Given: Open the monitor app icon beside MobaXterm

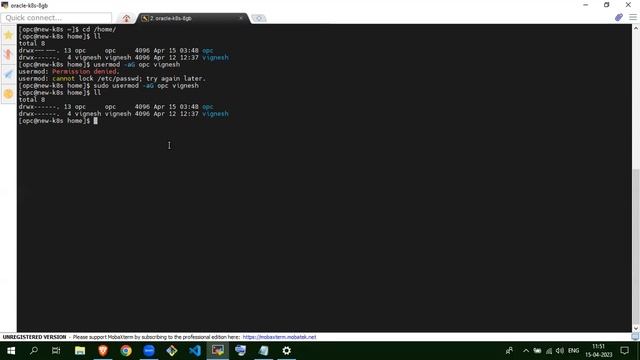Looking at the screenshot, I should (x=241, y=351).
